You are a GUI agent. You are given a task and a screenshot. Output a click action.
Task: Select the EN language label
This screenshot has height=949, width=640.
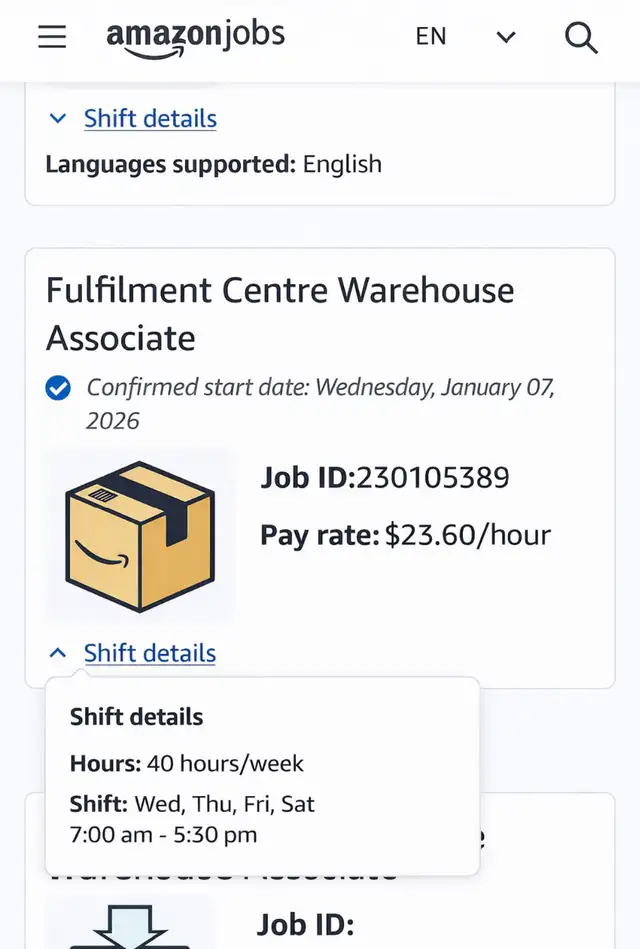[x=431, y=37]
